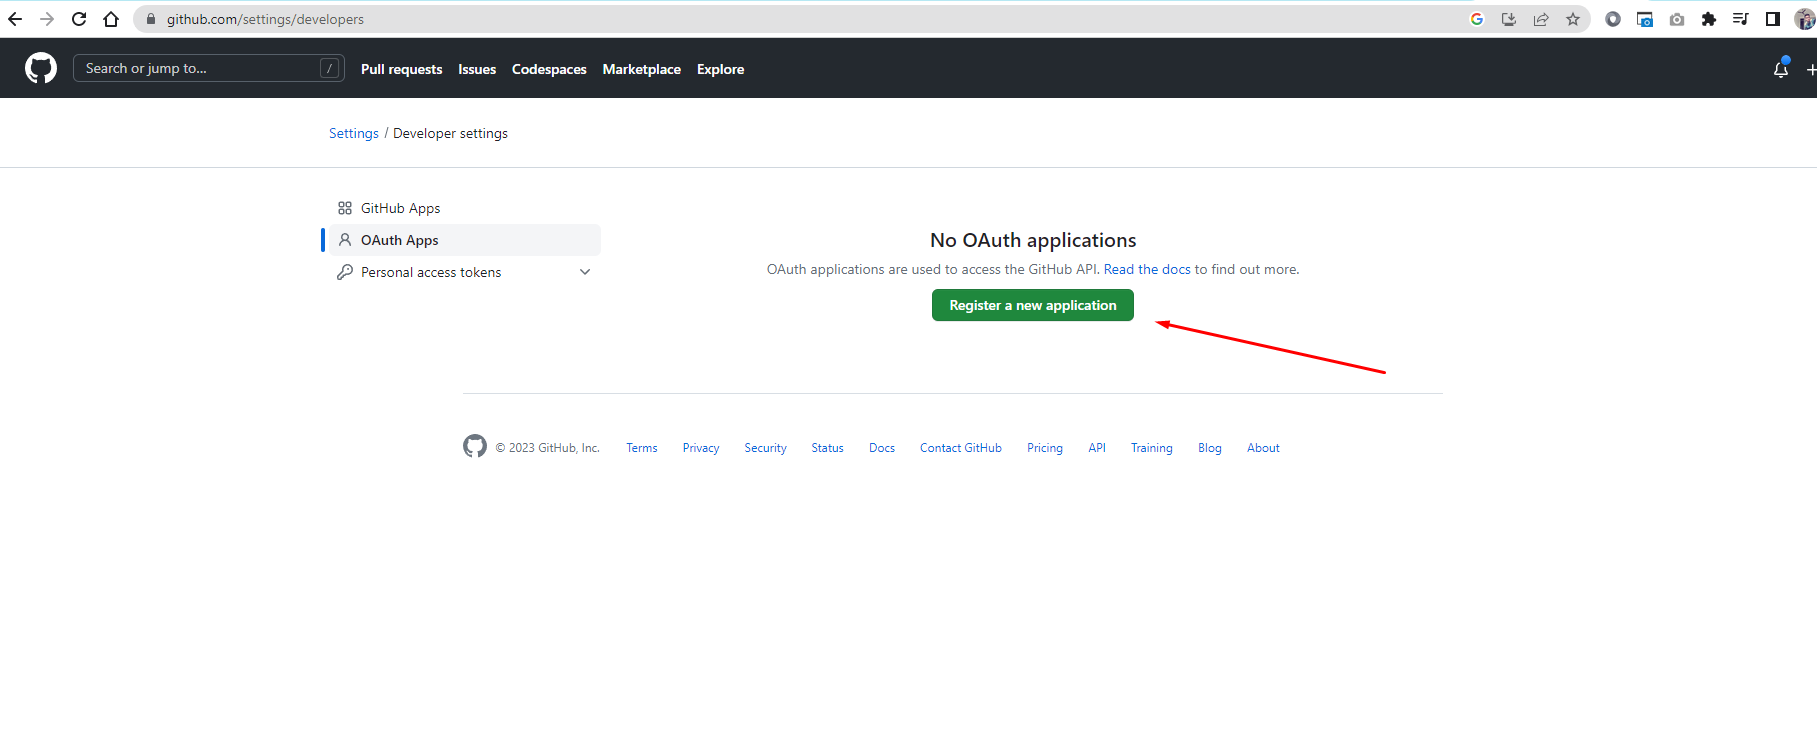Image resolution: width=1817 pixels, height=745 pixels.
Task: Go back using the browser back arrow
Action: pyautogui.click(x=15, y=19)
